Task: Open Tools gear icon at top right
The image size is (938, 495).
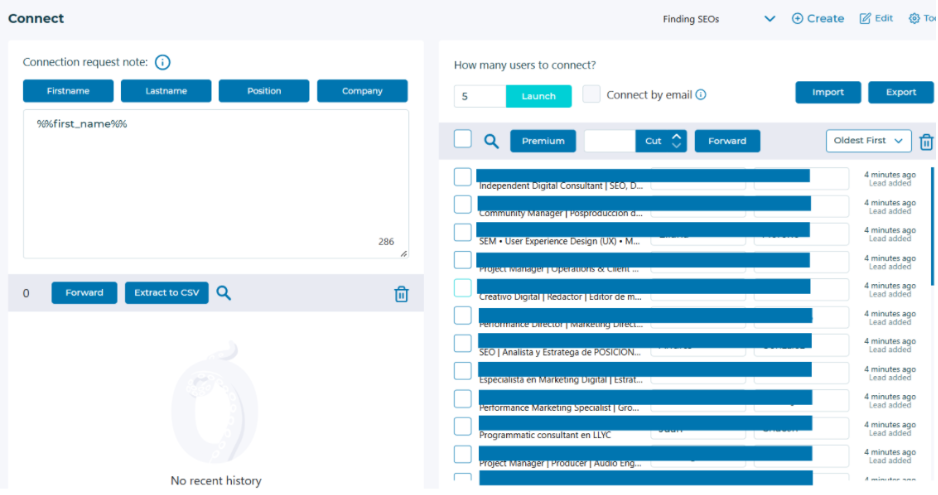Action: tap(914, 19)
